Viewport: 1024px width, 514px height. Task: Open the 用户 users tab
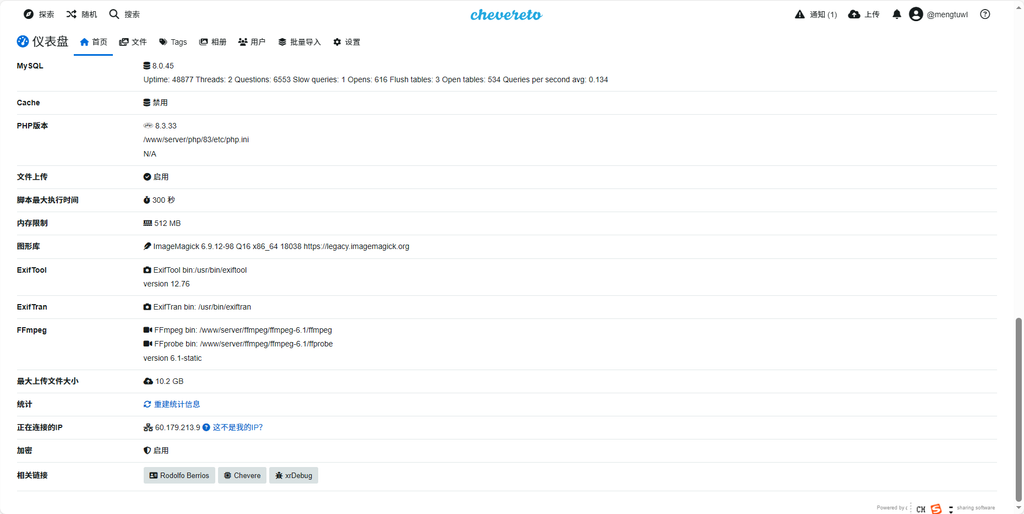[252, 42]
